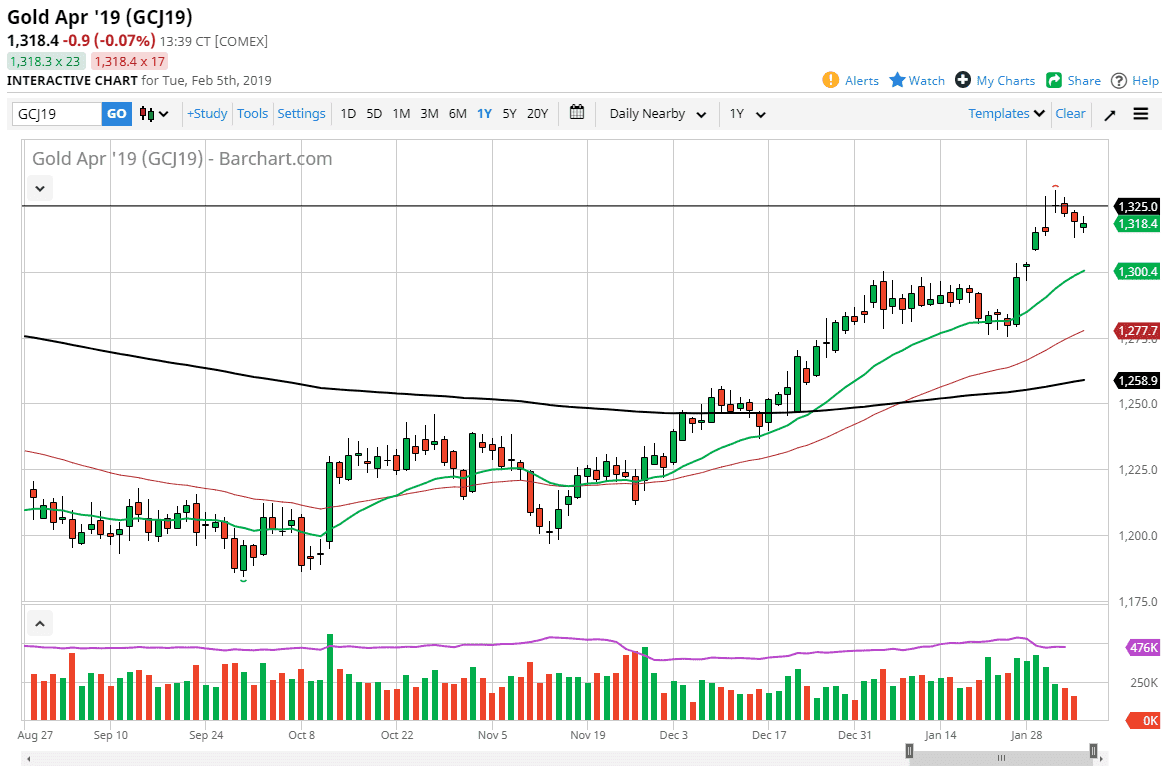Select the 6M time range
Viewport: 1170px width, 771px height.
[x=457, y=114]
